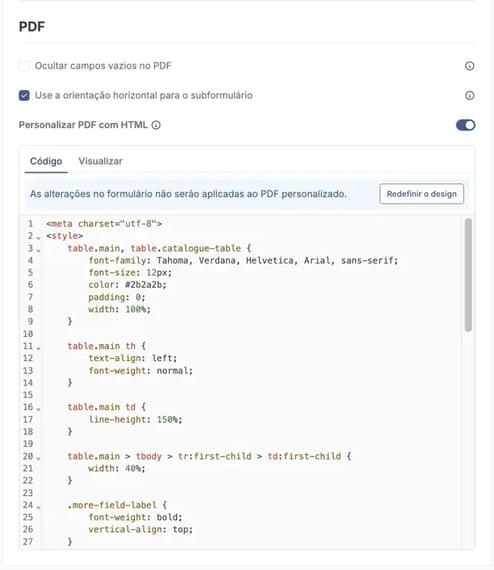This screenshot has height=570, width=494.
Task: Check Ocultar campos vazios no PDF
Action: 24,66
